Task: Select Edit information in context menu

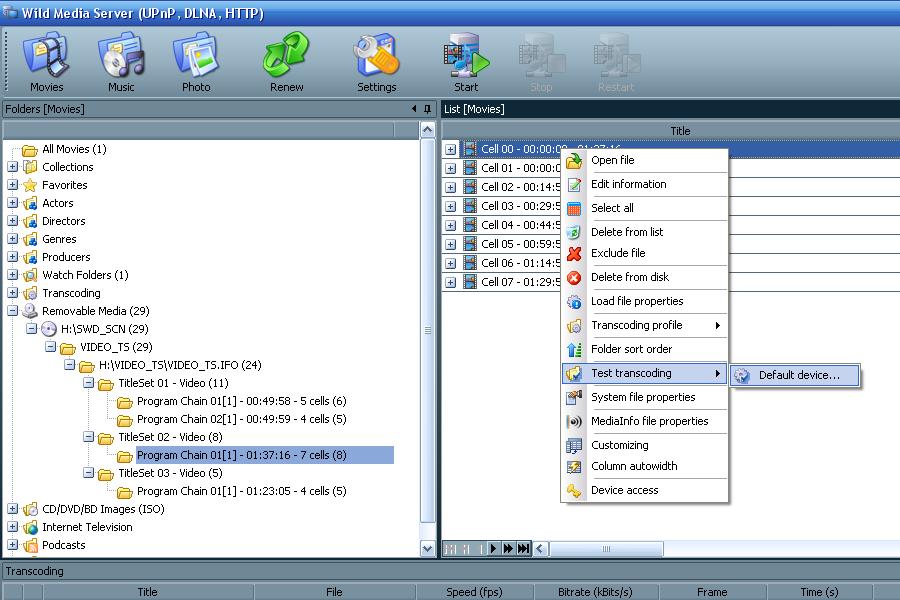Action: (628, 184)
